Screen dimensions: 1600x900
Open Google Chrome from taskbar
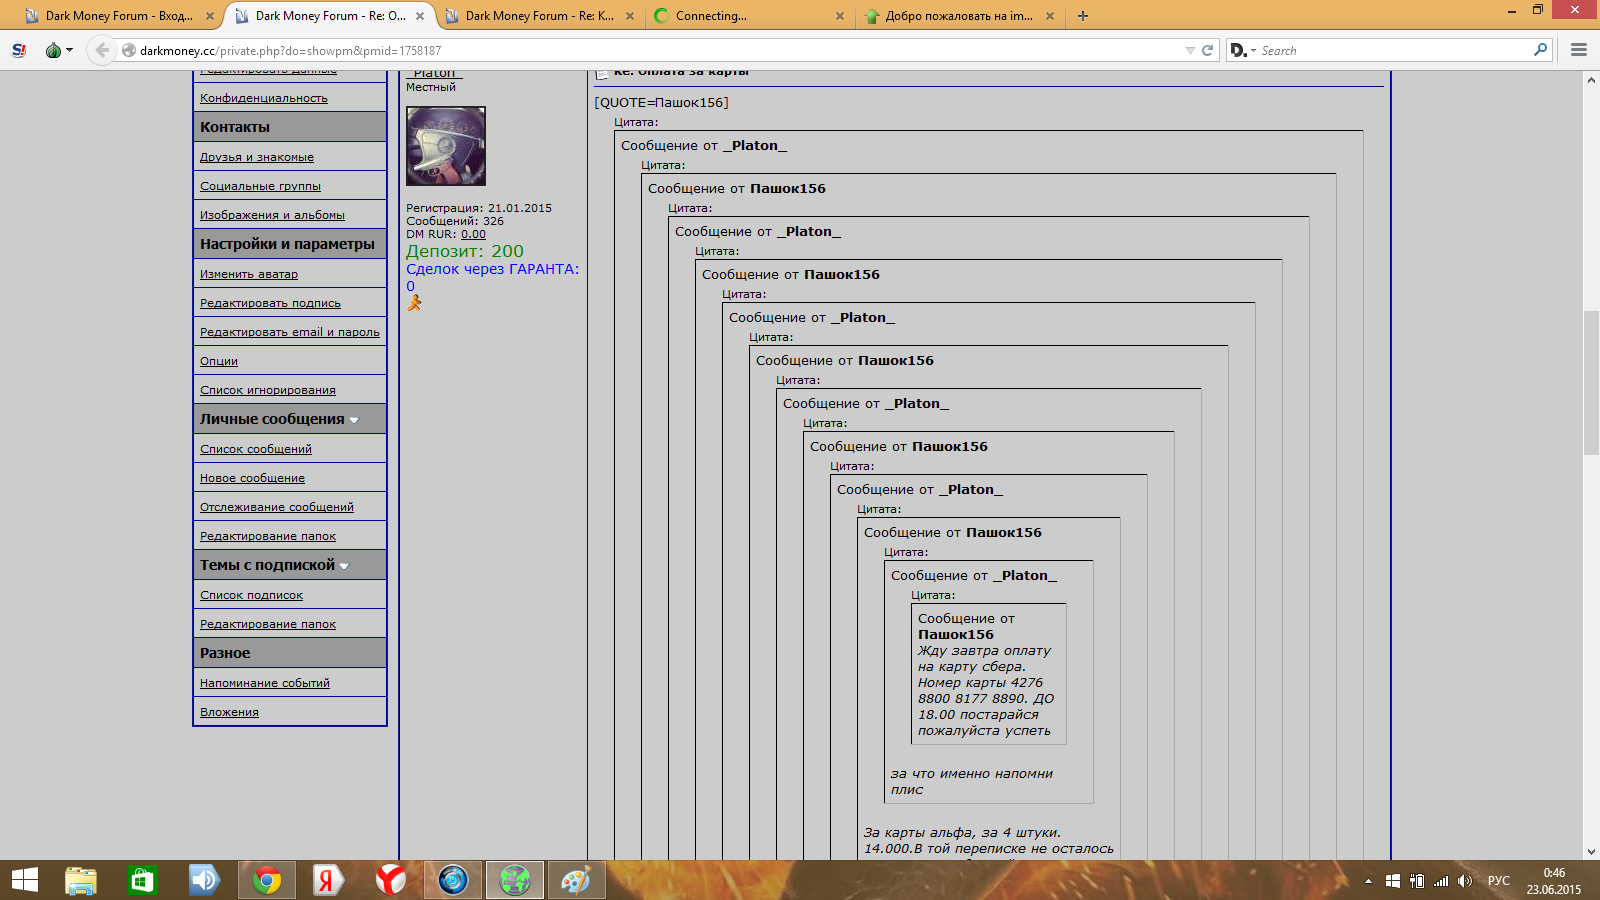coord(267,880)
